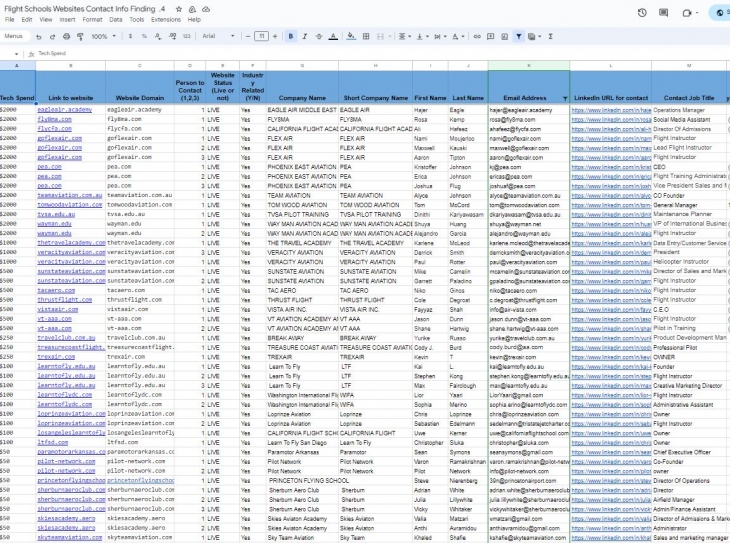Select the Email Address header cell
Screen dimensions: 730x543
(x=529, y=87)
